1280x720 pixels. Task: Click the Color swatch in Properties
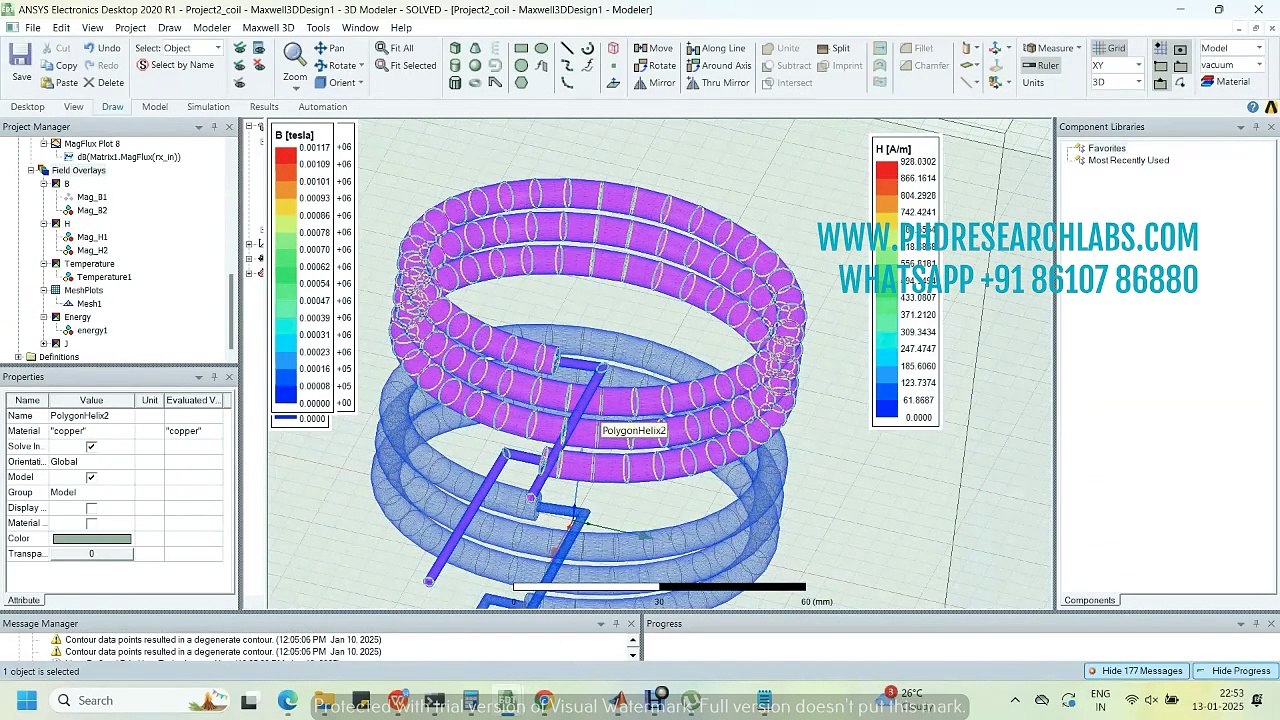(91, 539)
